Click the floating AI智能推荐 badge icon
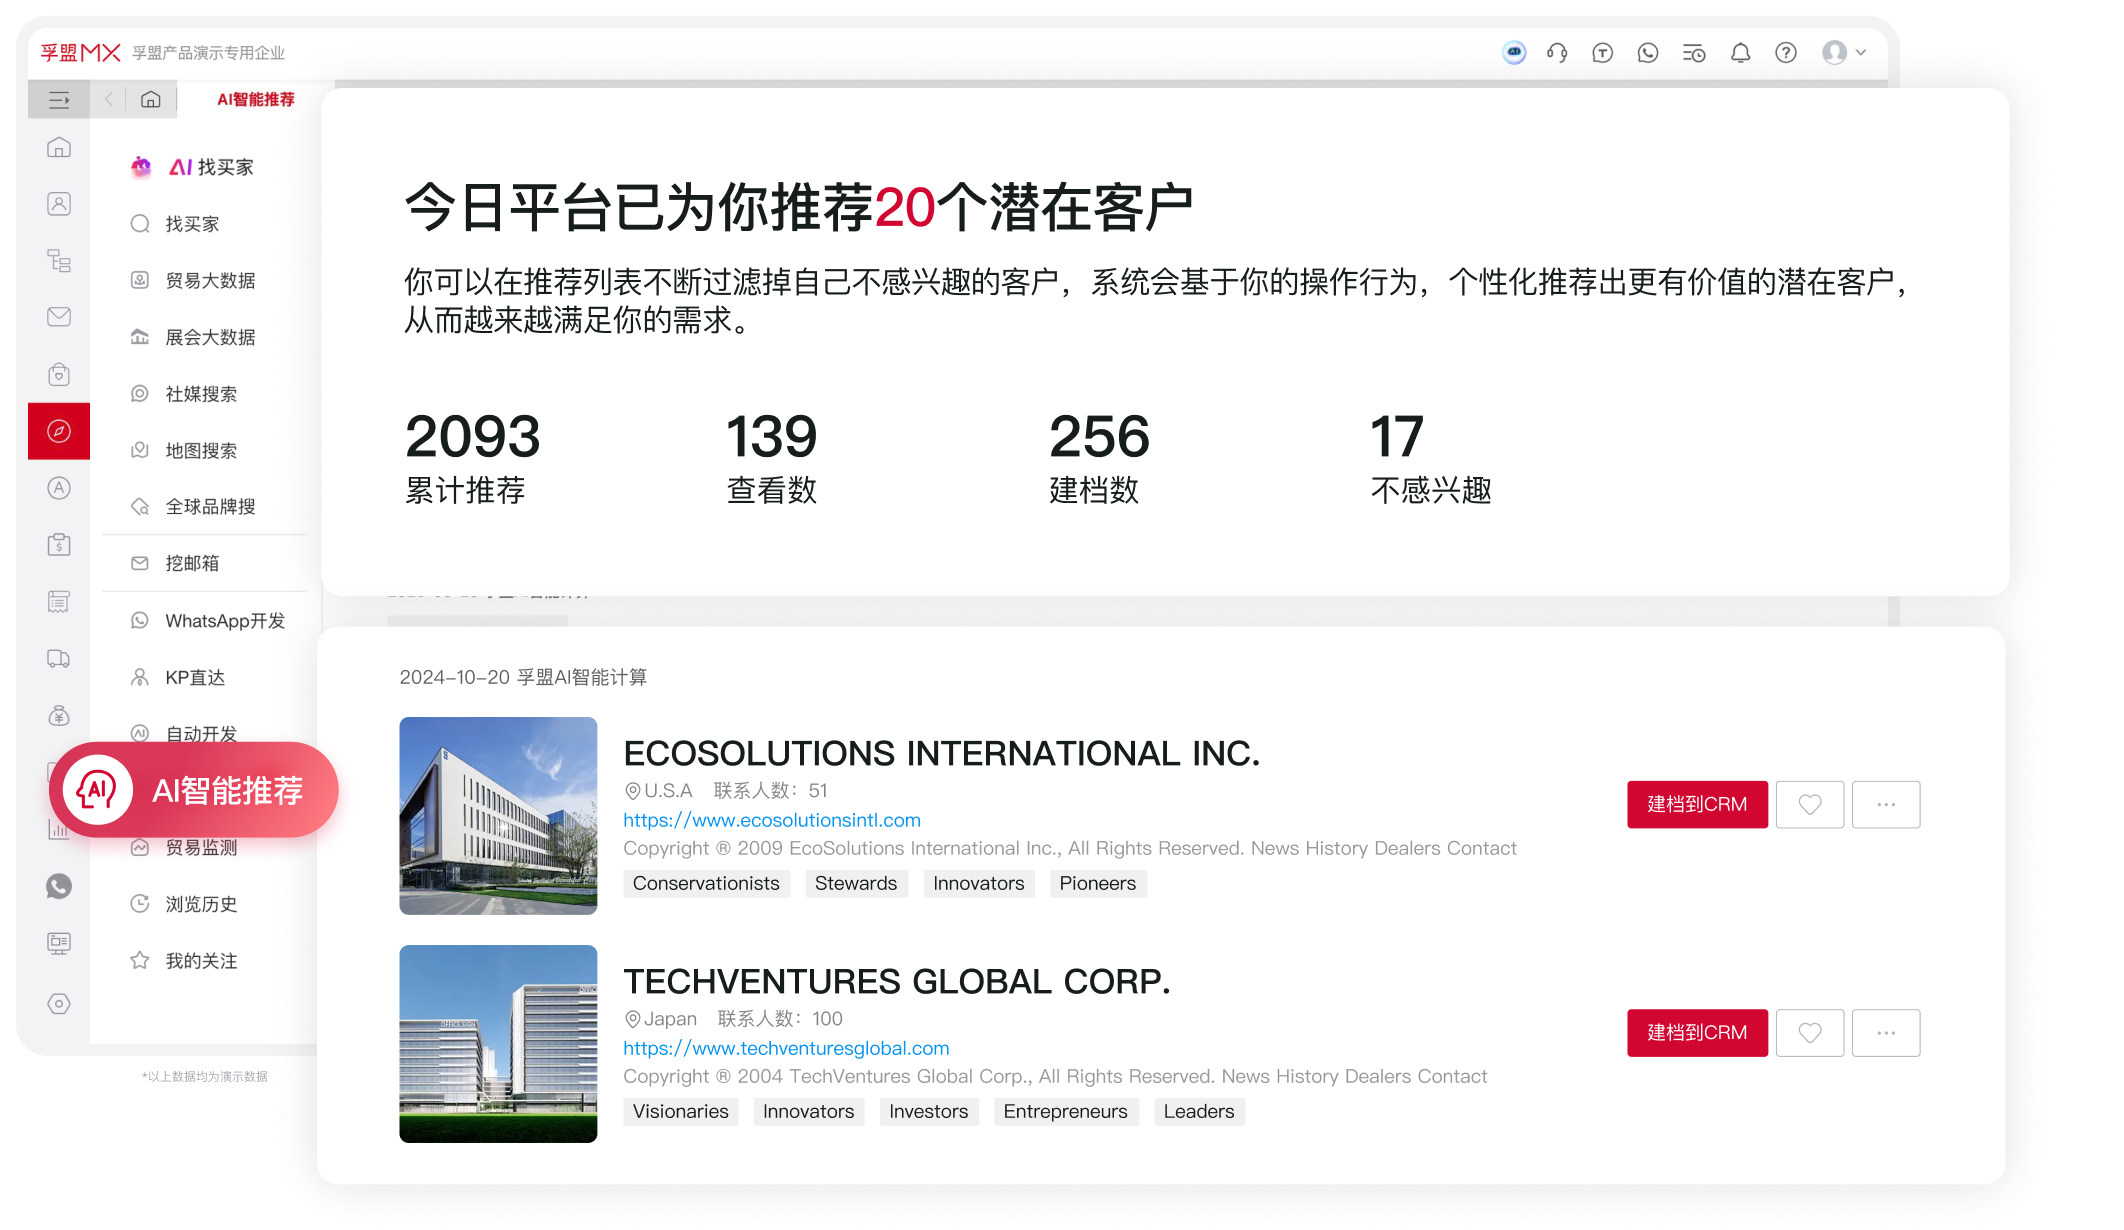Viewport: 2124px width, 1230px height. 97,790
